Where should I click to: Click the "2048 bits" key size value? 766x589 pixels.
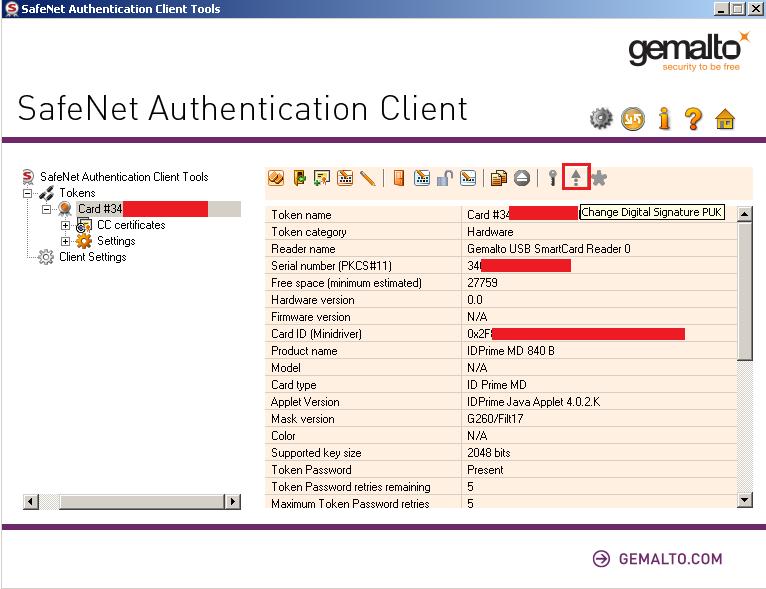(489, 453)
